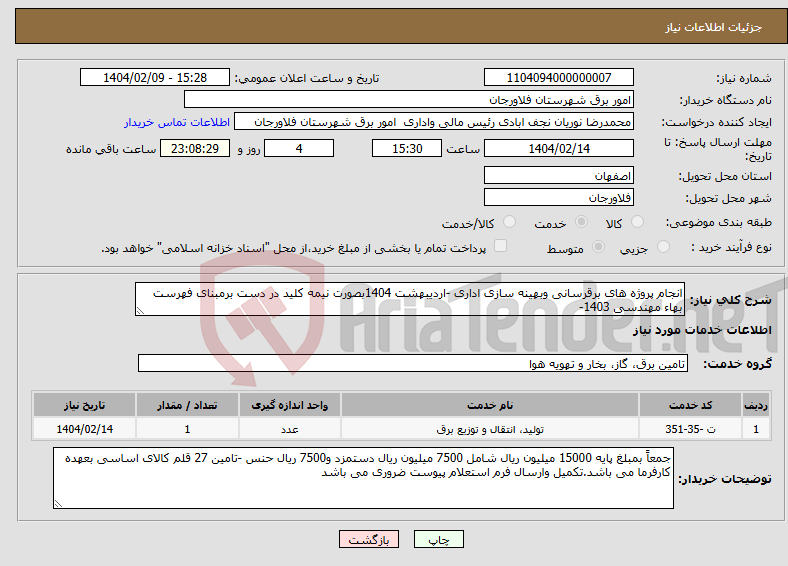Click service name cell تولید، انتقال و توزیع برق
This screenshot has height=566, width=788.
click(x=490, y=429)
